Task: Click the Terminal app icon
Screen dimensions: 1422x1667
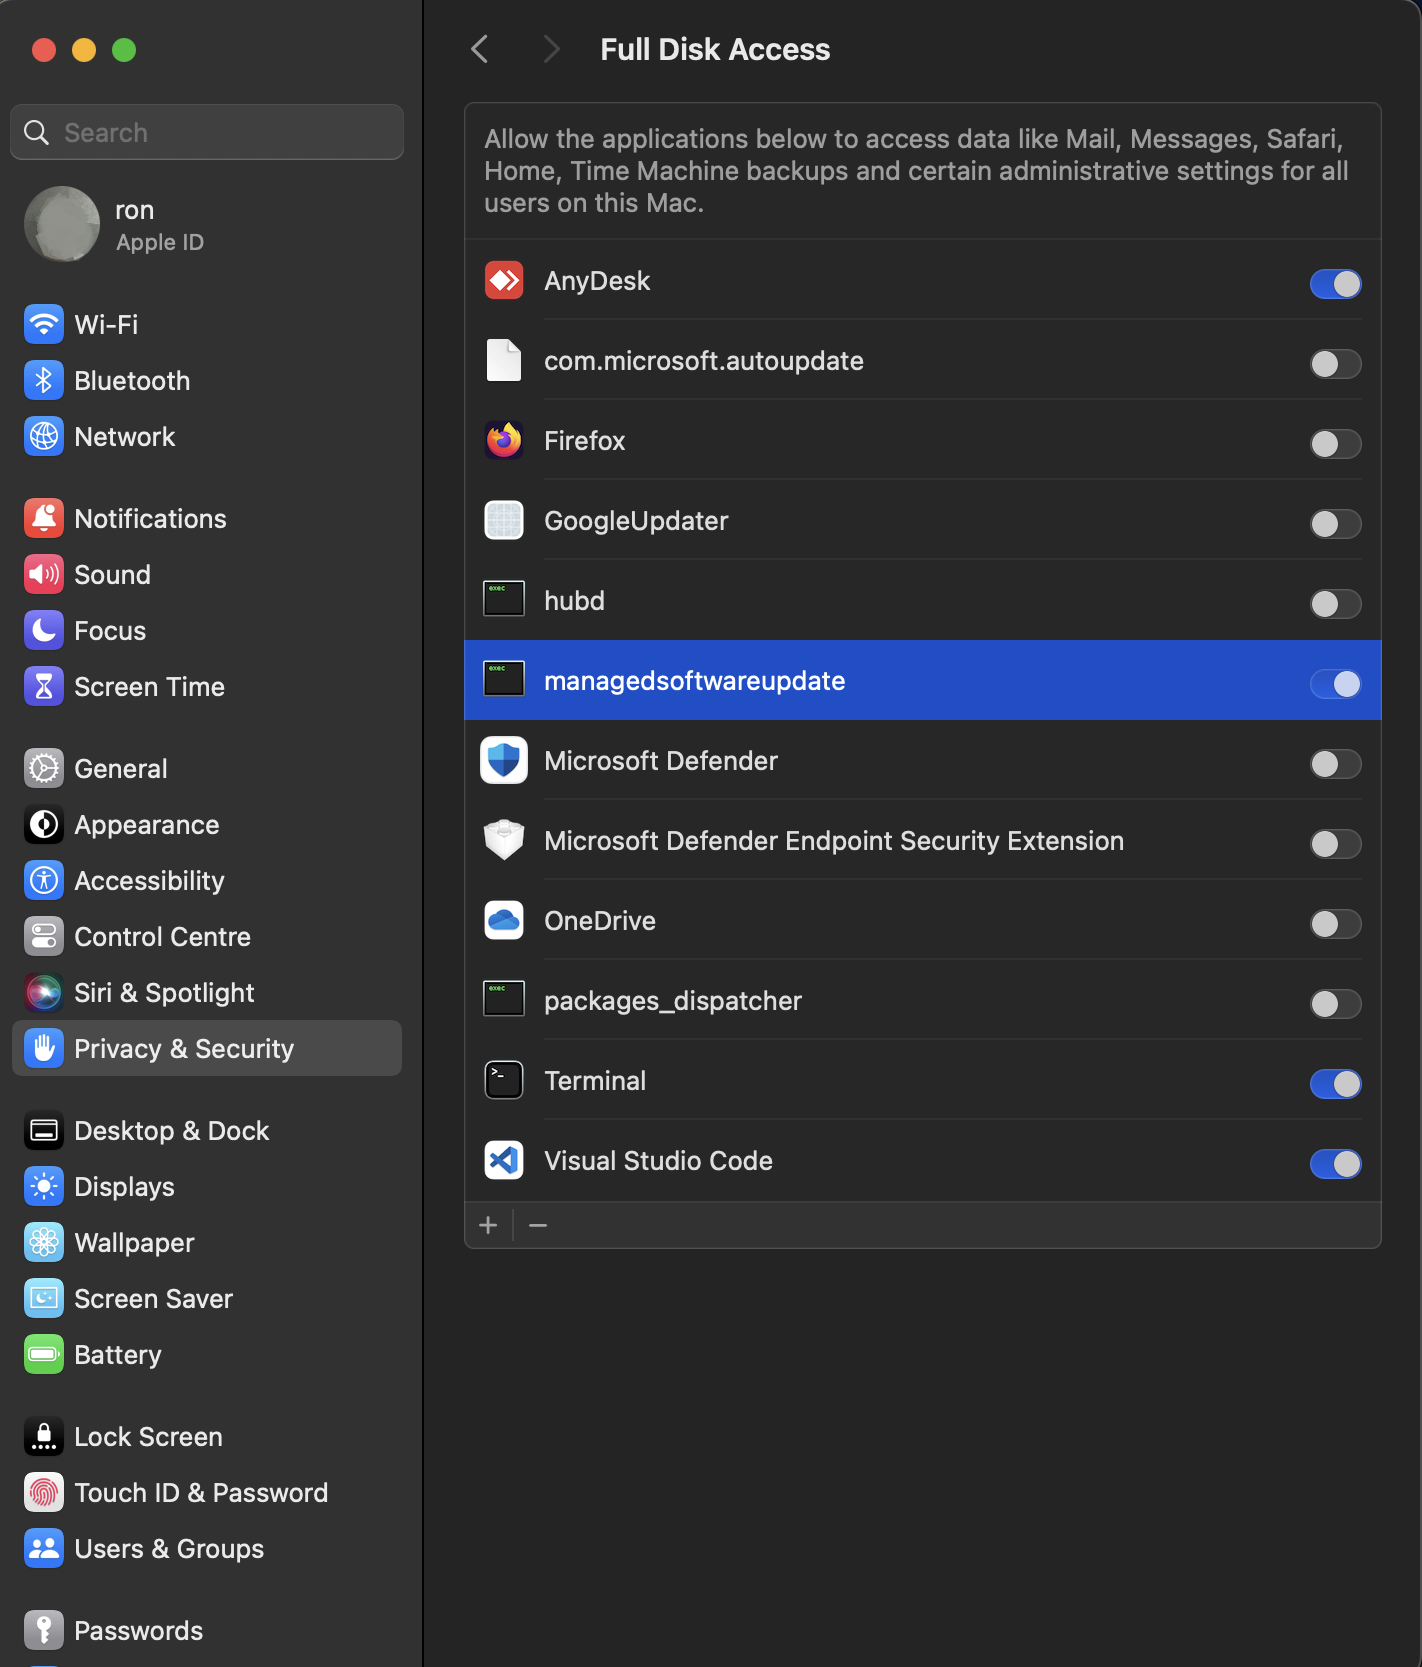Action: pos(503,1081)
